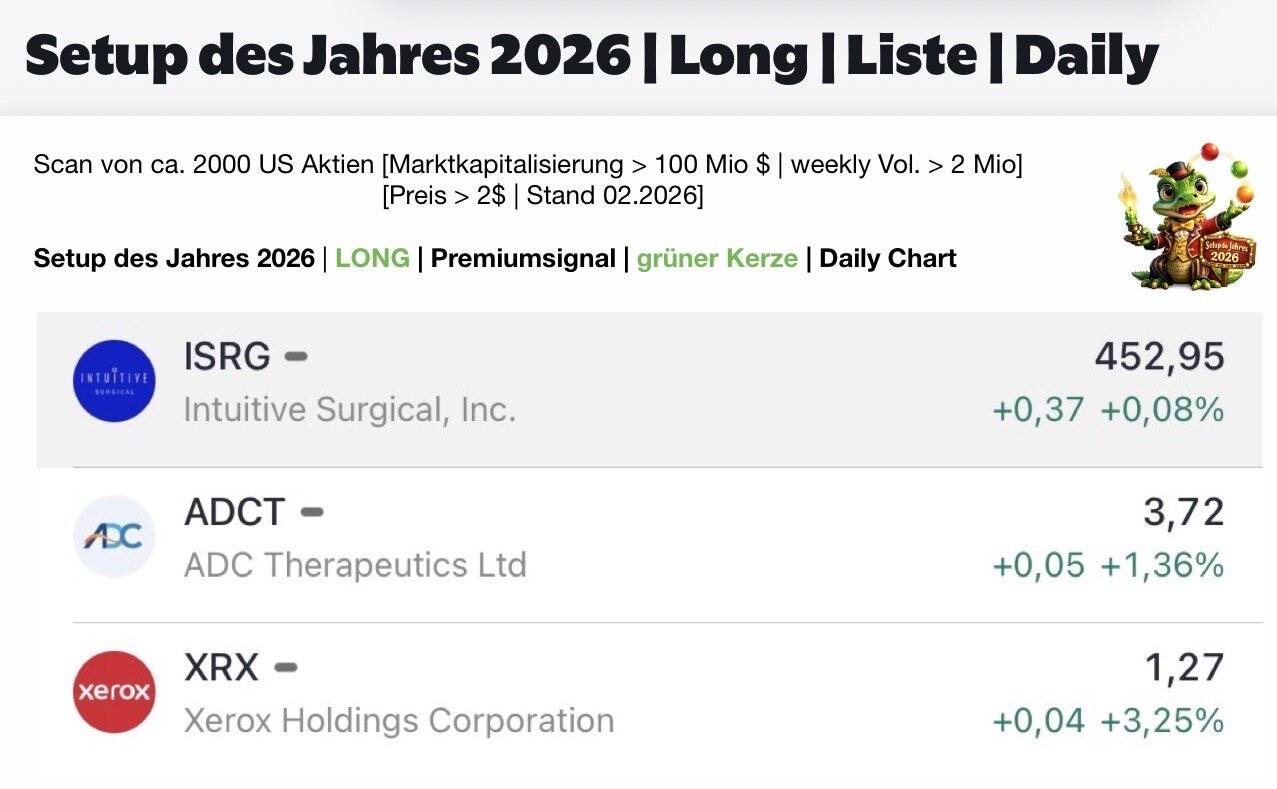This screenshot has width=1277, height=789.
Task: Click ISRG change +0,37 +0,08%
Action: pyautogui.click(x=1107, y=409)
